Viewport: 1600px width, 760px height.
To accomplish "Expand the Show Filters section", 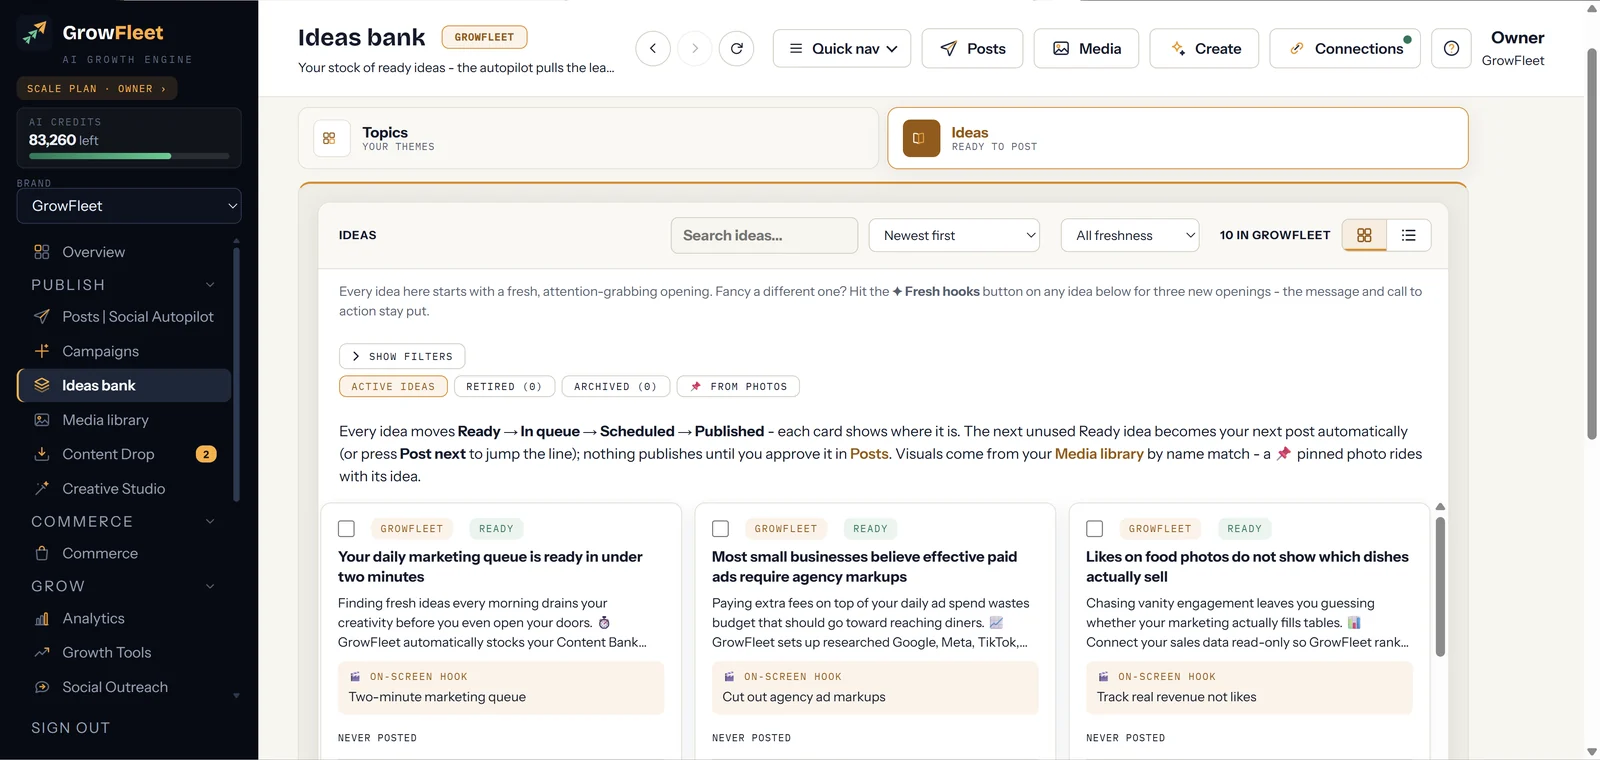I will pos(402,356).
